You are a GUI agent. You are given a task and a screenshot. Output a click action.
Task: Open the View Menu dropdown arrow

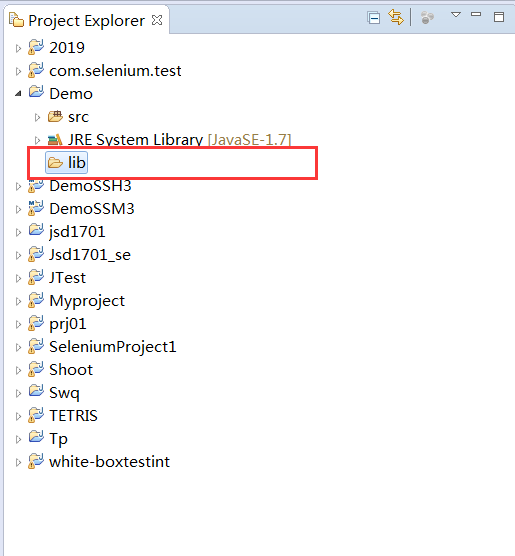(x=456, y=15)
